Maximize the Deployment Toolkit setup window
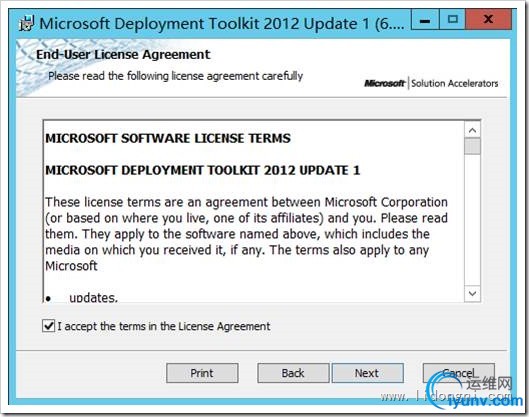 point(452,20)
